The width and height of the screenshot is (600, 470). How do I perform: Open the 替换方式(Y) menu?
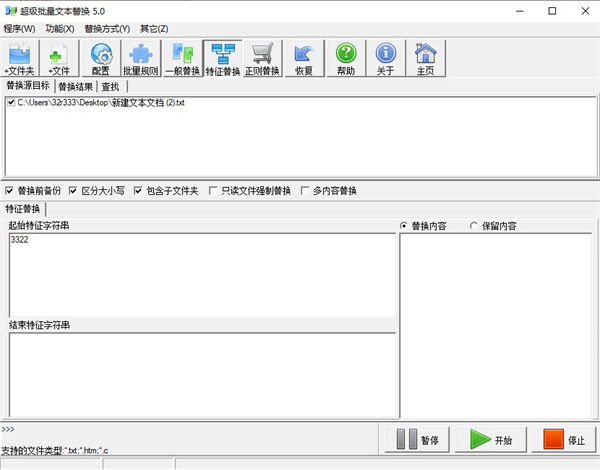click(x=111, y=28)
